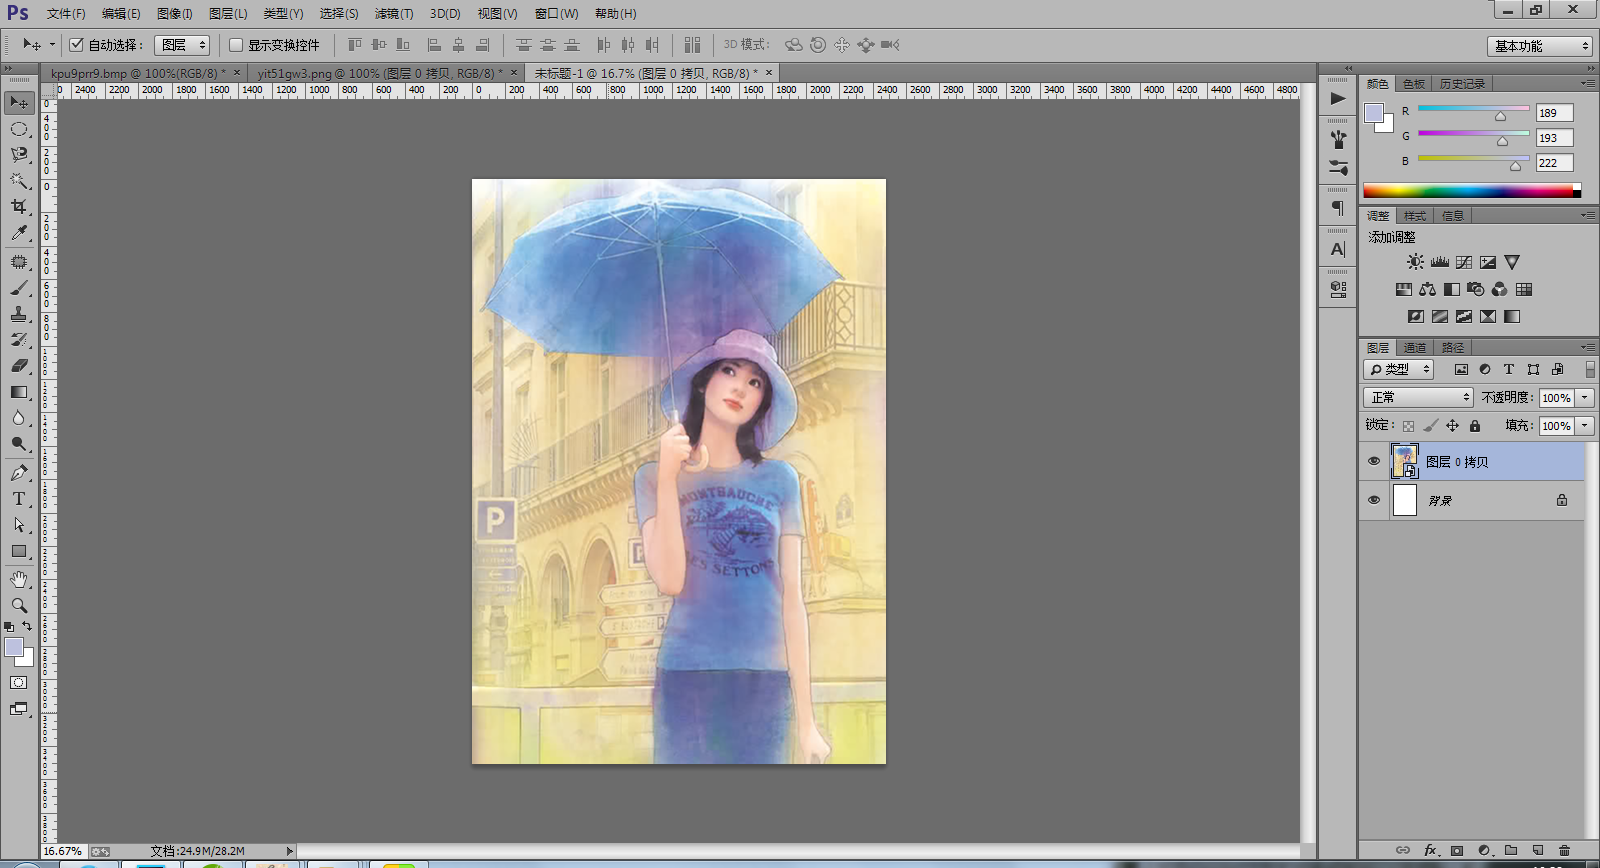Add Curves adjustment icon
The height and width of the screenshot is (868, 1600).
(x=1464, y=262)
